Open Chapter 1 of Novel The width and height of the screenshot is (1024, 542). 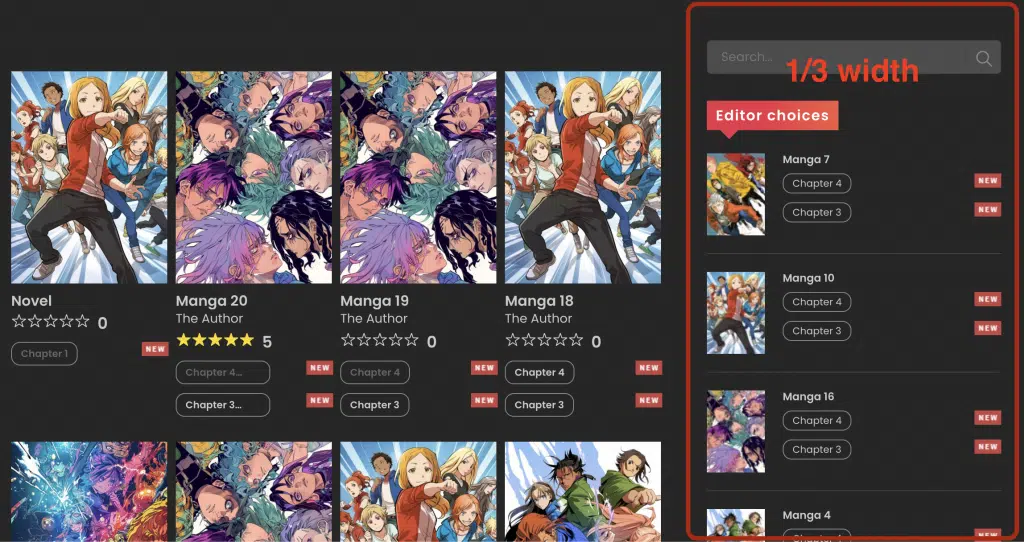click(x=44, y=354)
